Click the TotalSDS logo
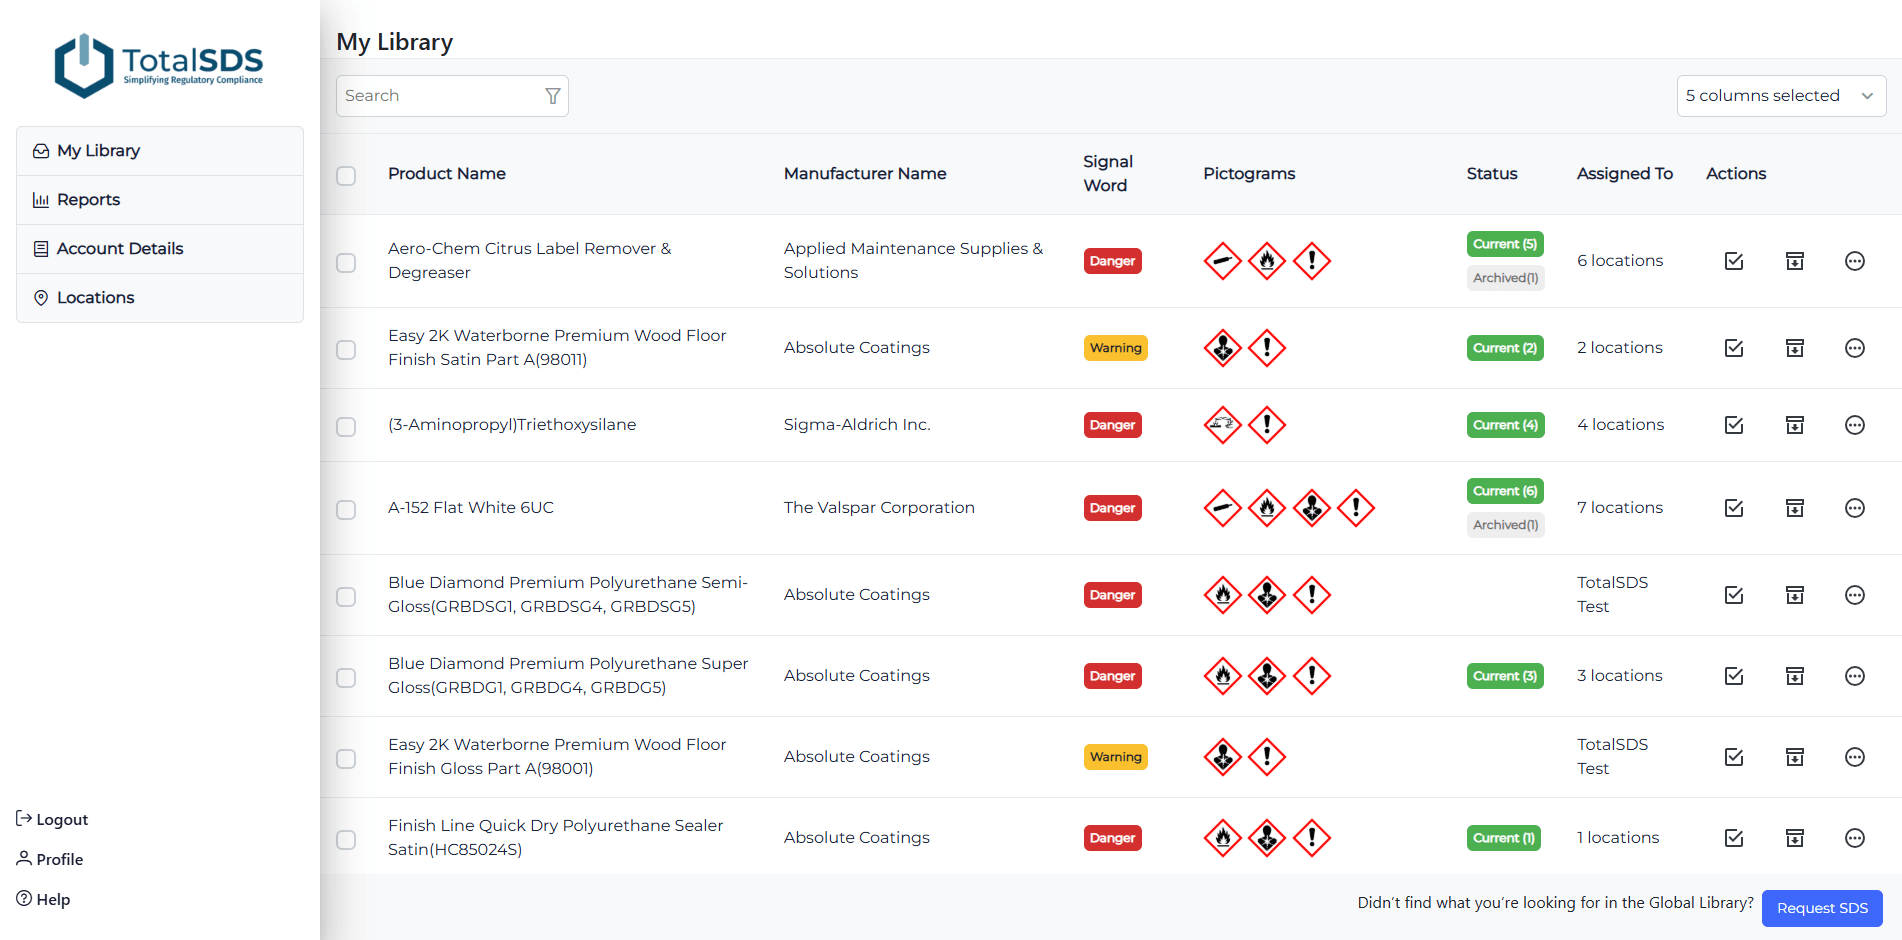Screen dimensions: 1902x940 [x=159, y=65]
